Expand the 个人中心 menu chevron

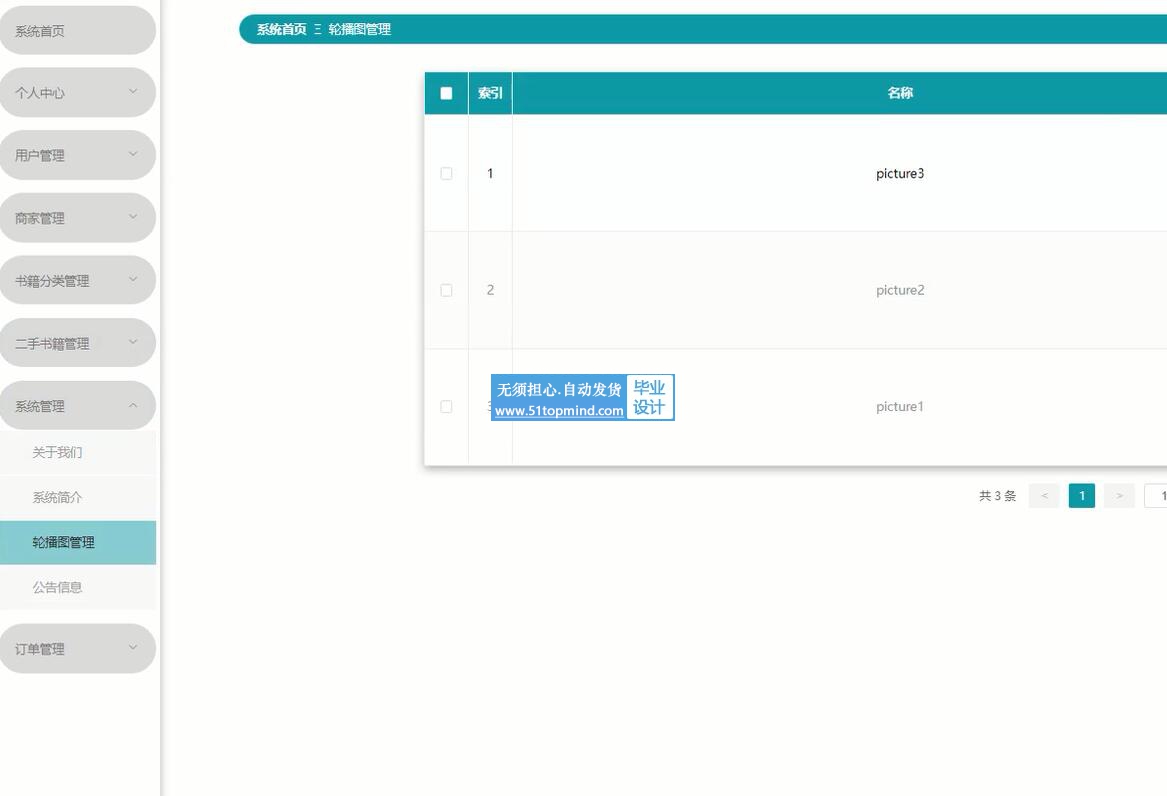pos(133,92)
